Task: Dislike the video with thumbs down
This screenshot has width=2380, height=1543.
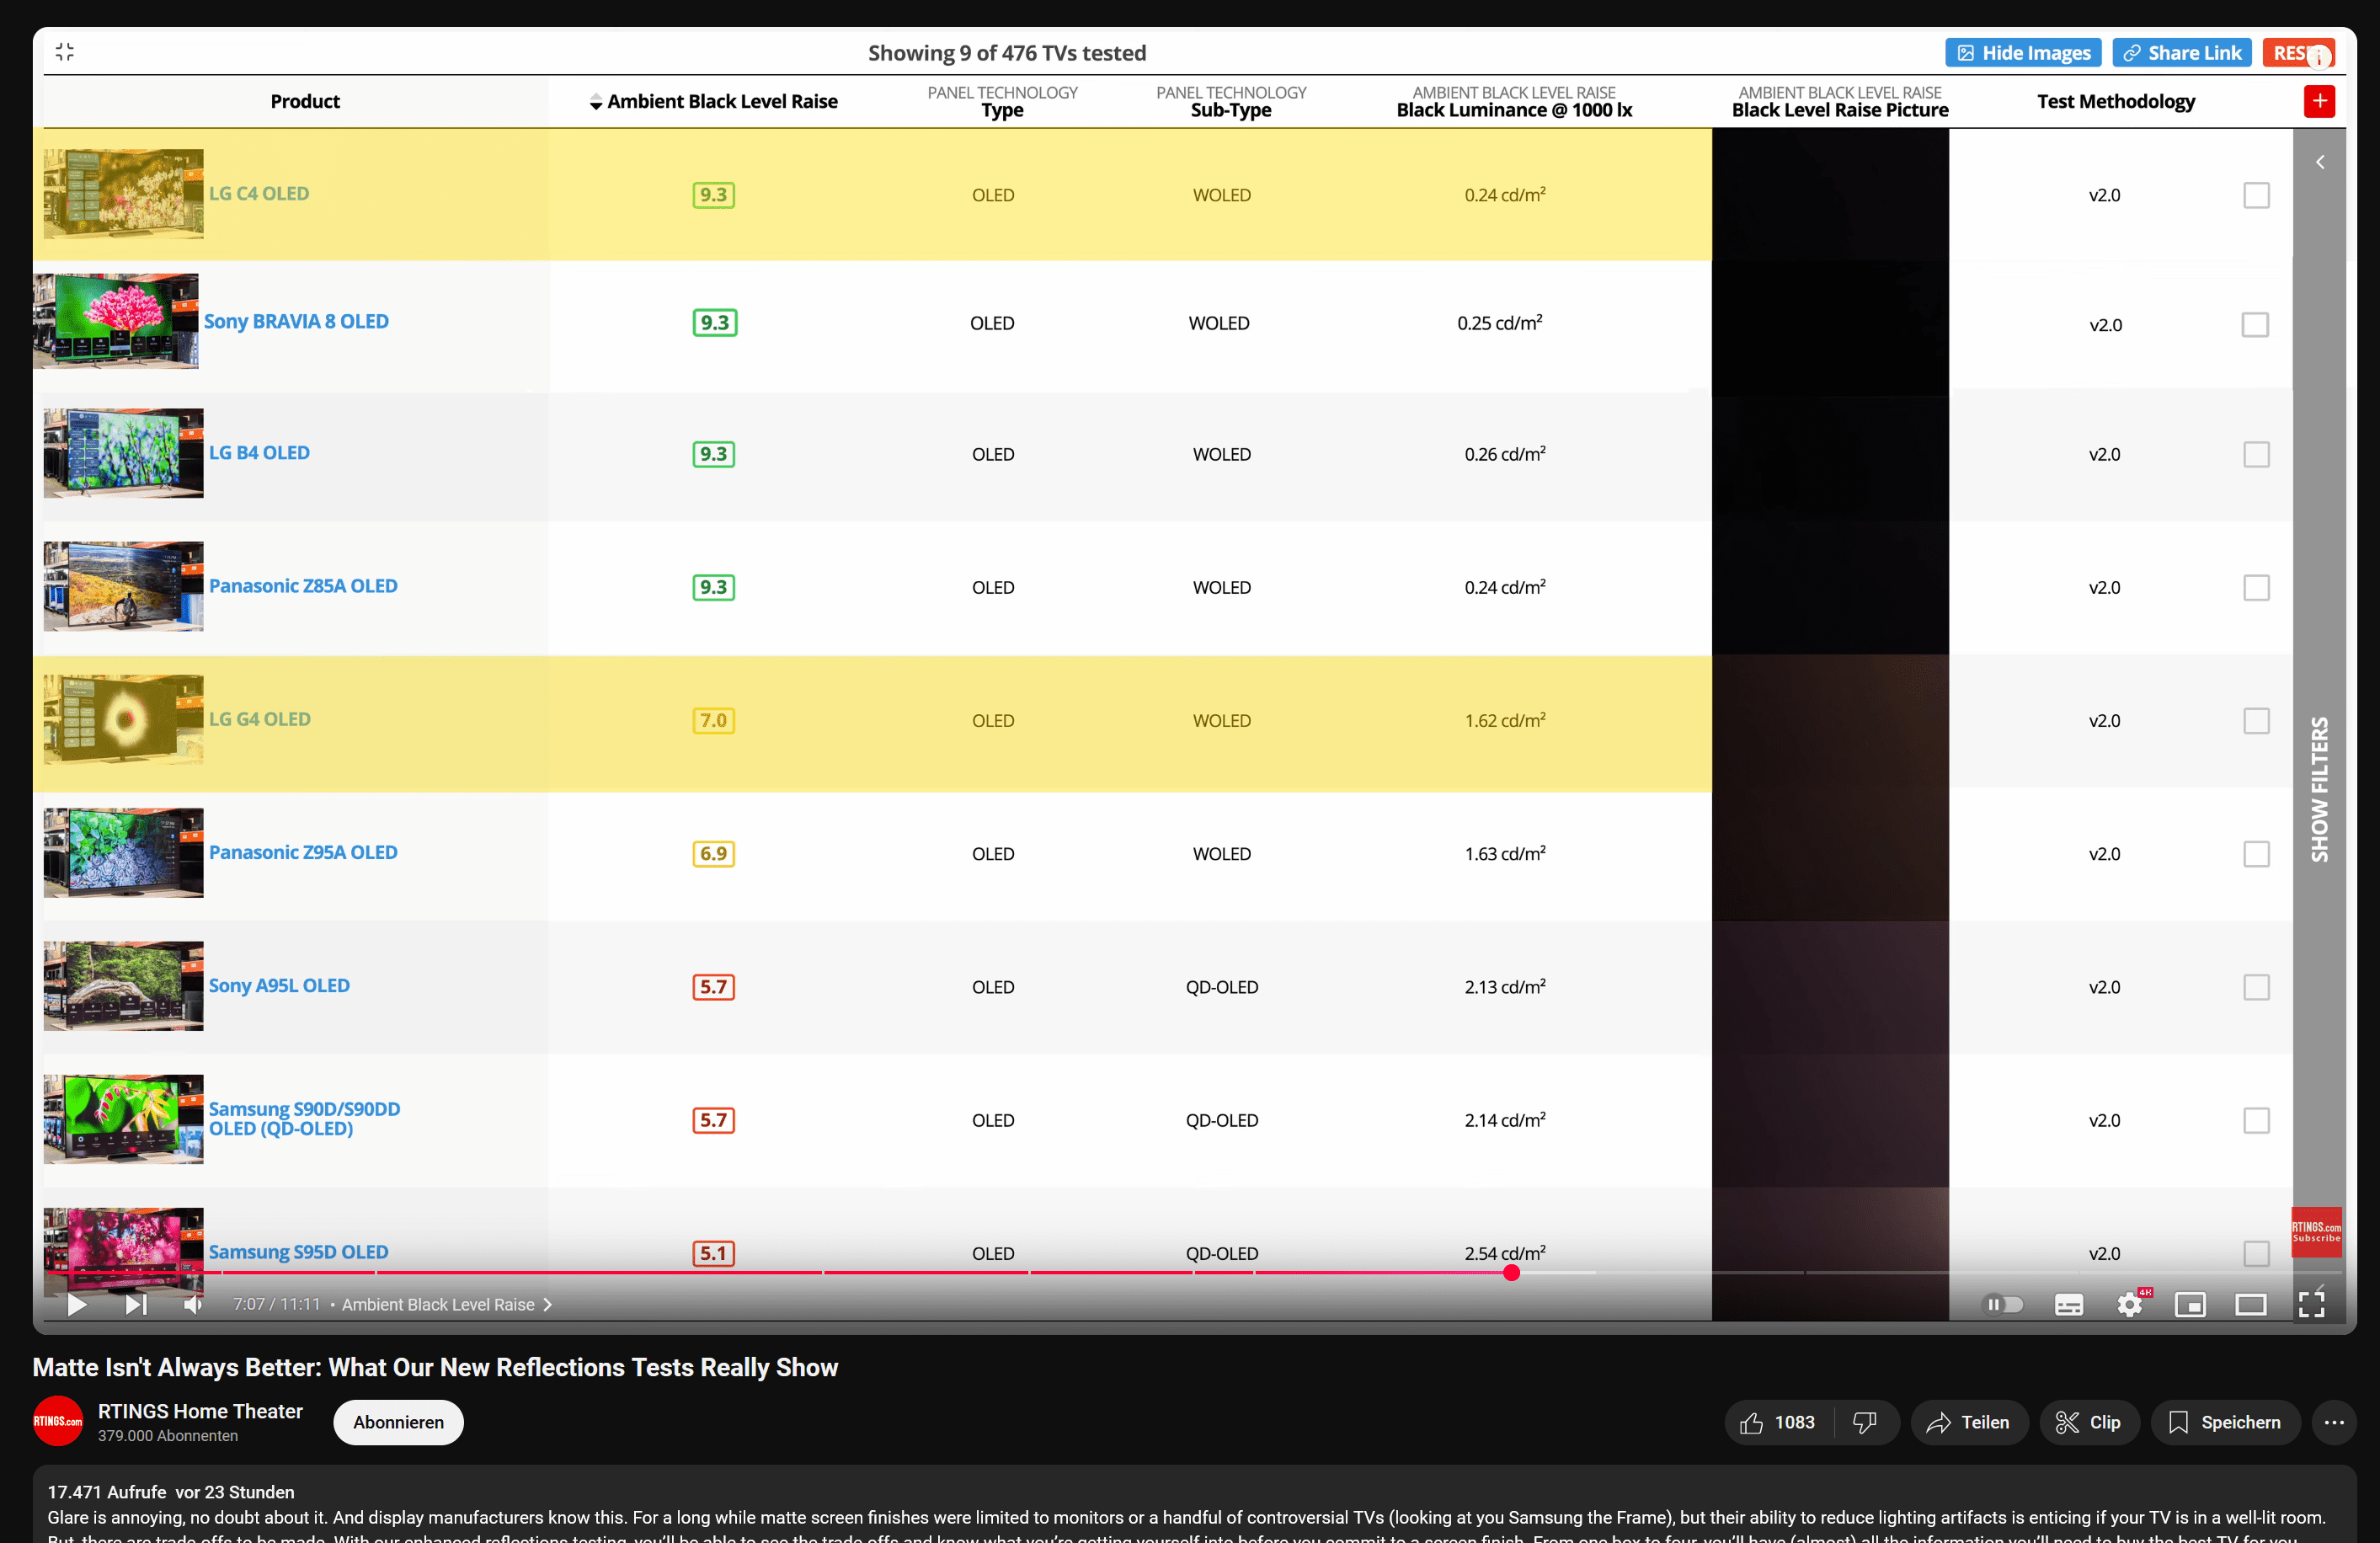Action: click(1865, 1422)
